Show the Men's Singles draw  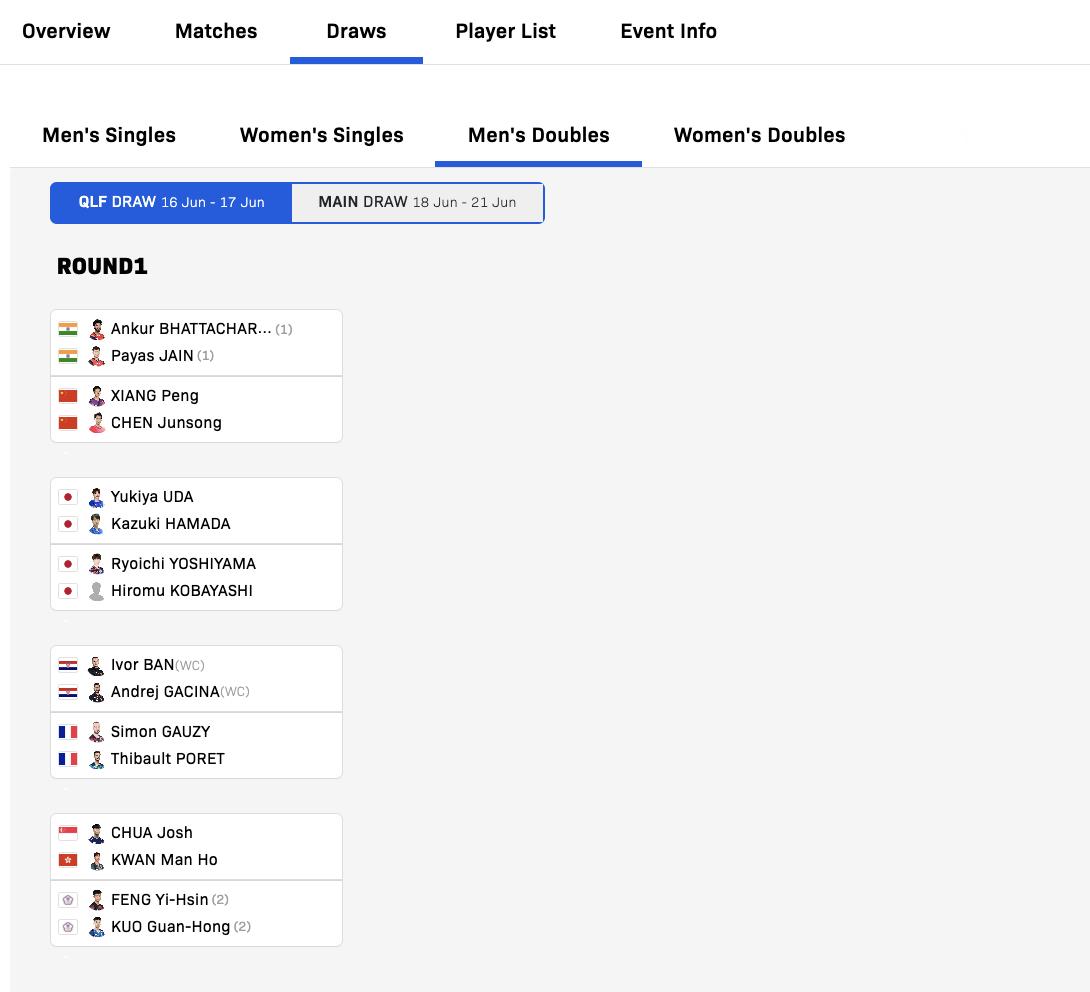pos(109,135)
